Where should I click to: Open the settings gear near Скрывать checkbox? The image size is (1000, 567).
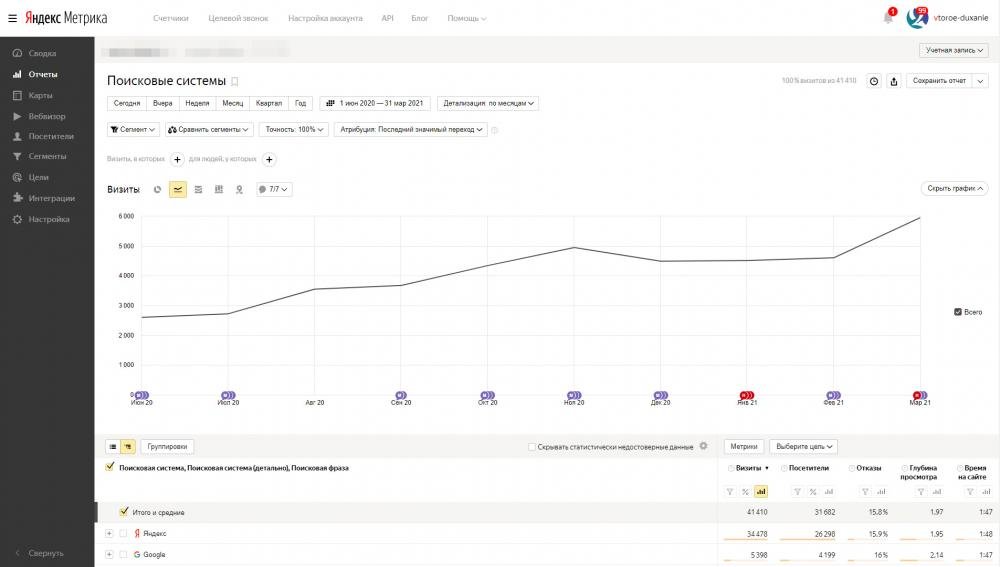[703, 446]
